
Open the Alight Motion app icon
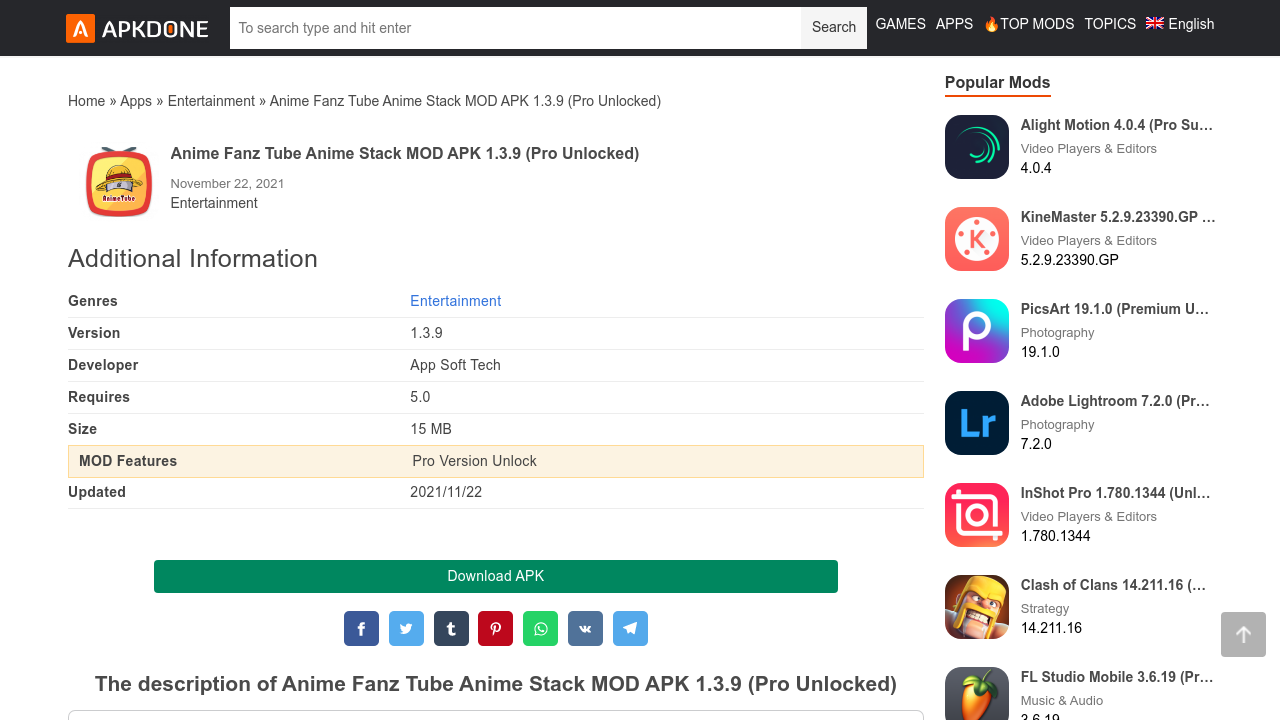point(977,147)
